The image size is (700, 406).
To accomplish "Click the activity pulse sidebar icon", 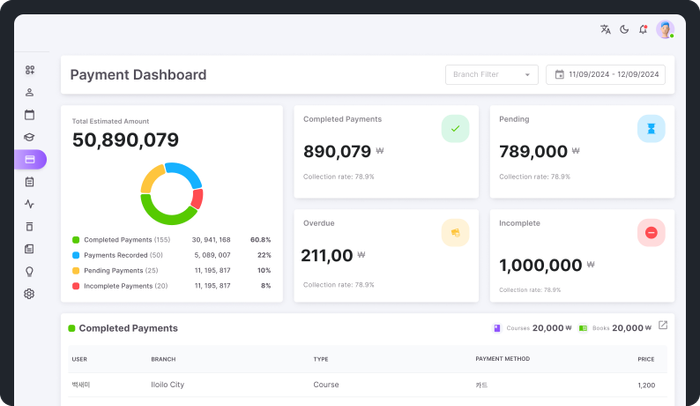I will coord(29,204).
